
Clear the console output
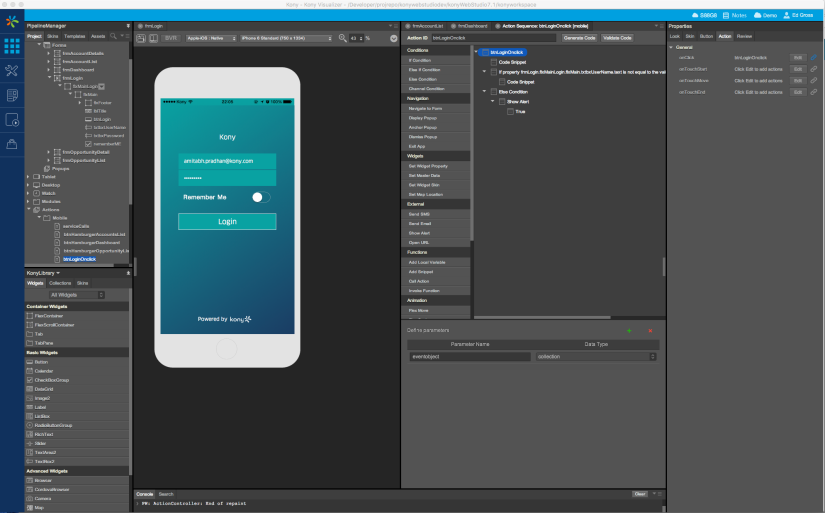640,494
